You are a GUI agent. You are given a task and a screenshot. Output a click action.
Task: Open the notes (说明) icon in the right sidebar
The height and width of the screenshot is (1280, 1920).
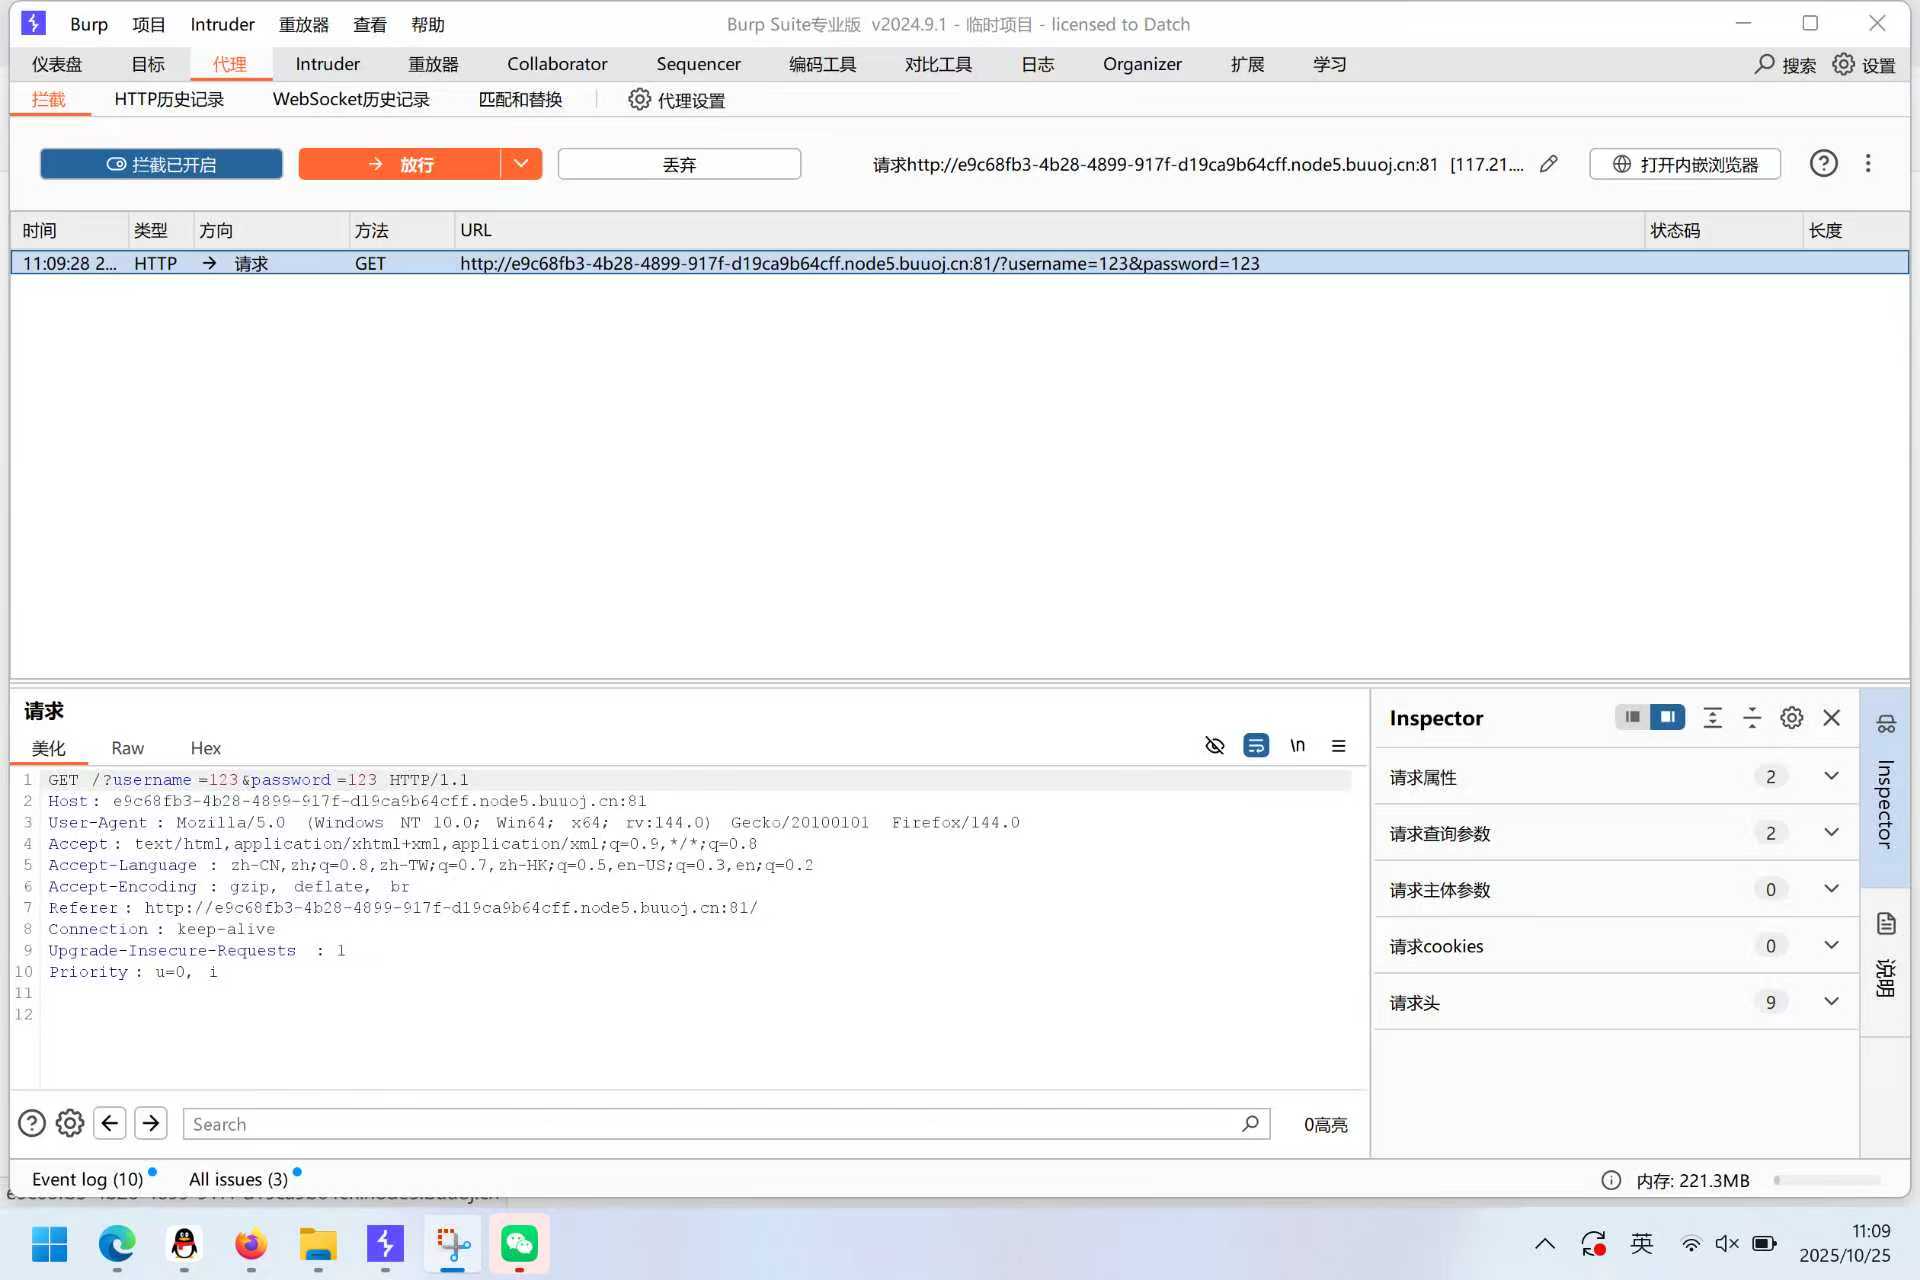pyautogui.click(x=1886, y=924)
